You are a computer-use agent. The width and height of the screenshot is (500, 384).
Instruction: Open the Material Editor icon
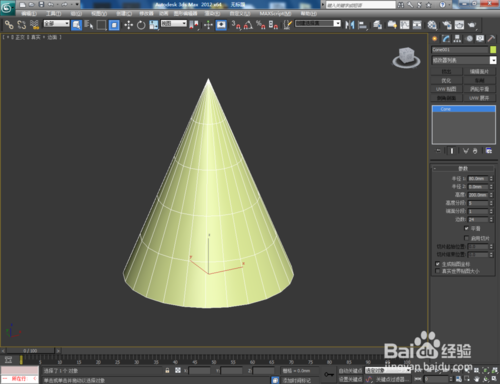(432, 25)
